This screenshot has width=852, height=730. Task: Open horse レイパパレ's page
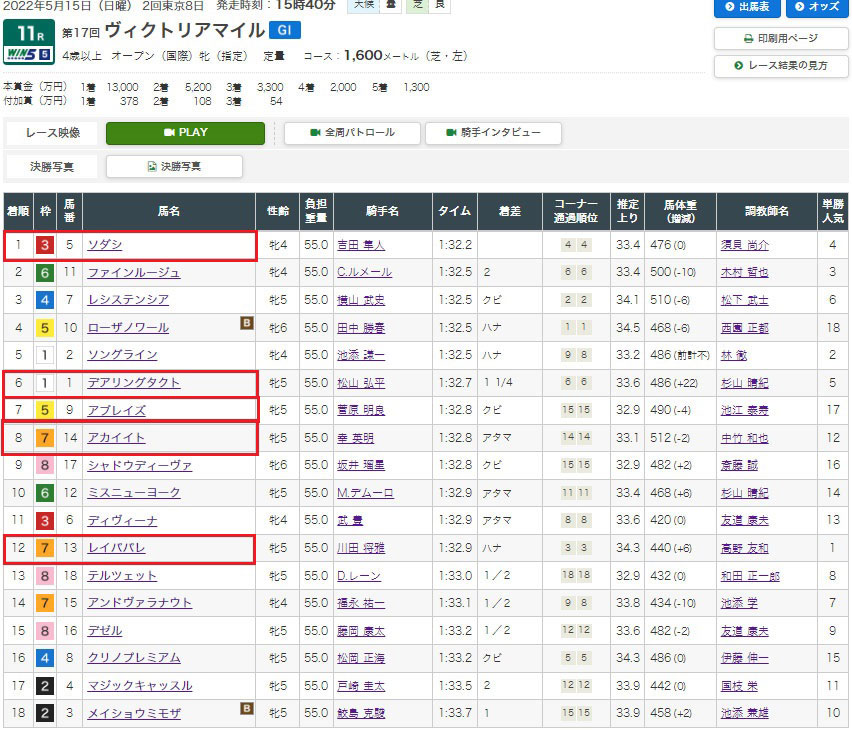pyautogui.click(x=116, y=548)
